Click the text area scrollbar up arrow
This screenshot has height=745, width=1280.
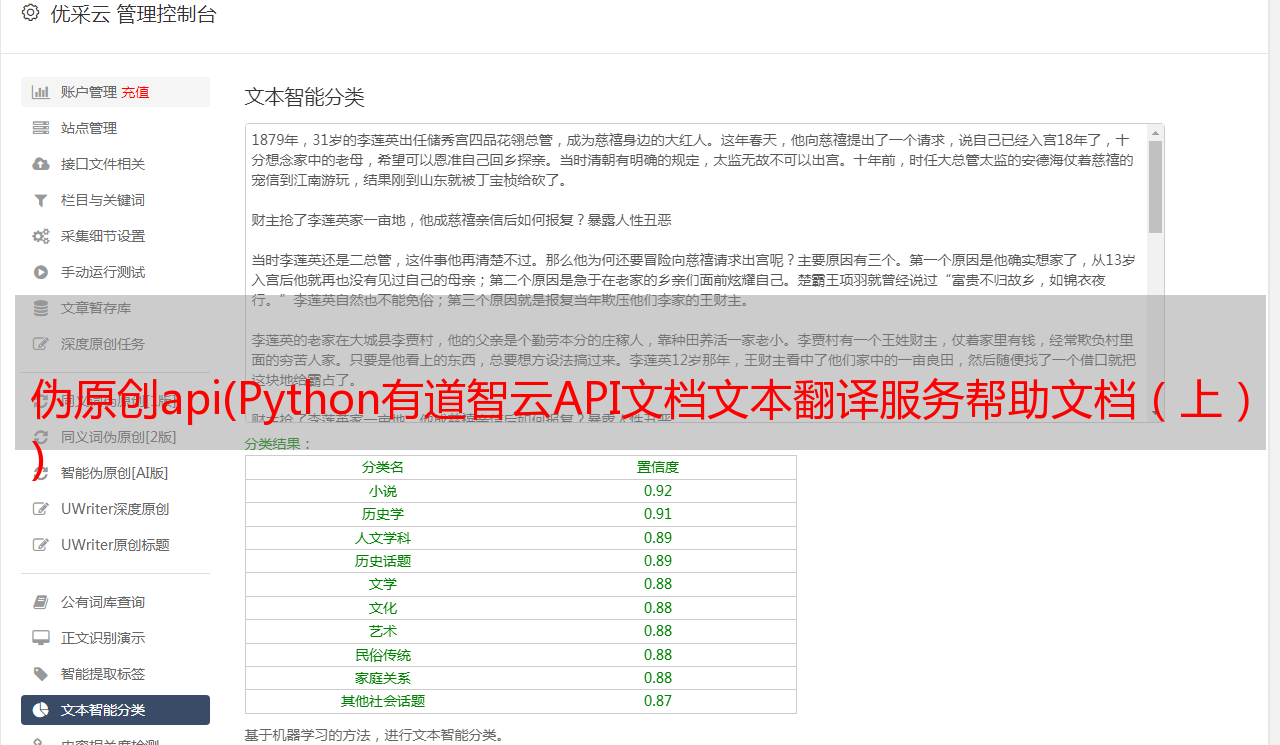point(1155,132)
